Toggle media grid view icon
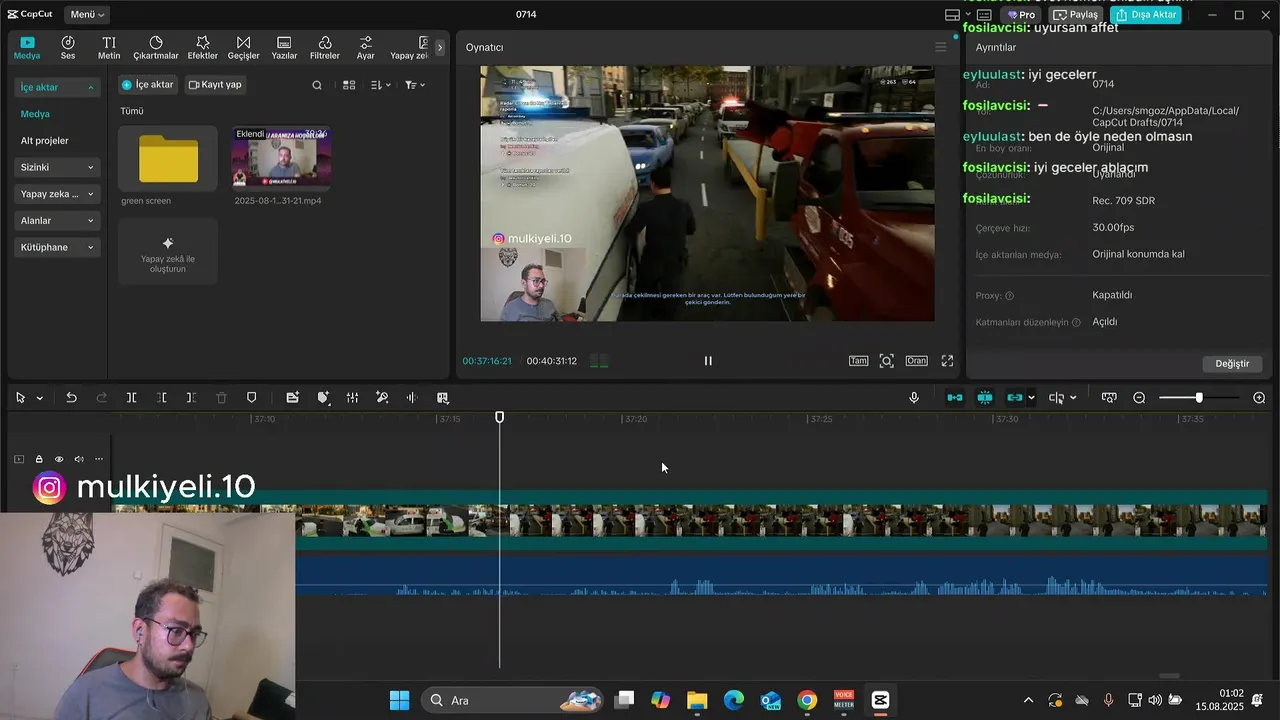This screenshot has height=720, width=1280. pyautogui.click(x=349, y=85)
